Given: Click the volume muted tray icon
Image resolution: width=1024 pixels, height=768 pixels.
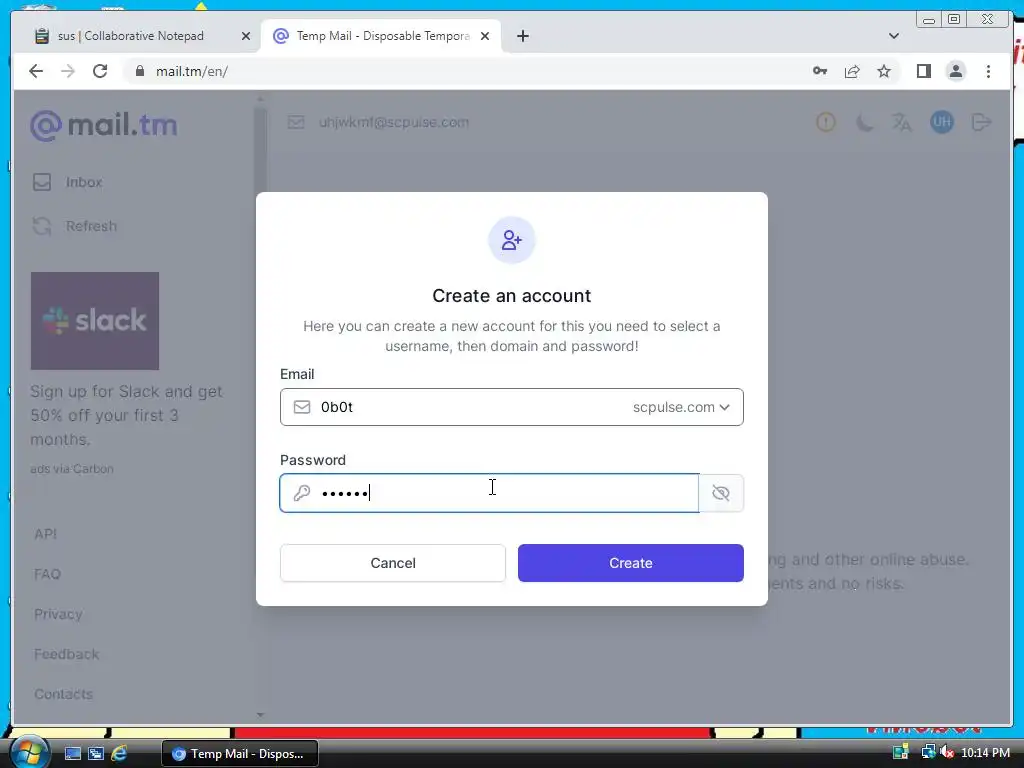Looking at the screenshot, I should pyautogui.click(x=946, y=753).
